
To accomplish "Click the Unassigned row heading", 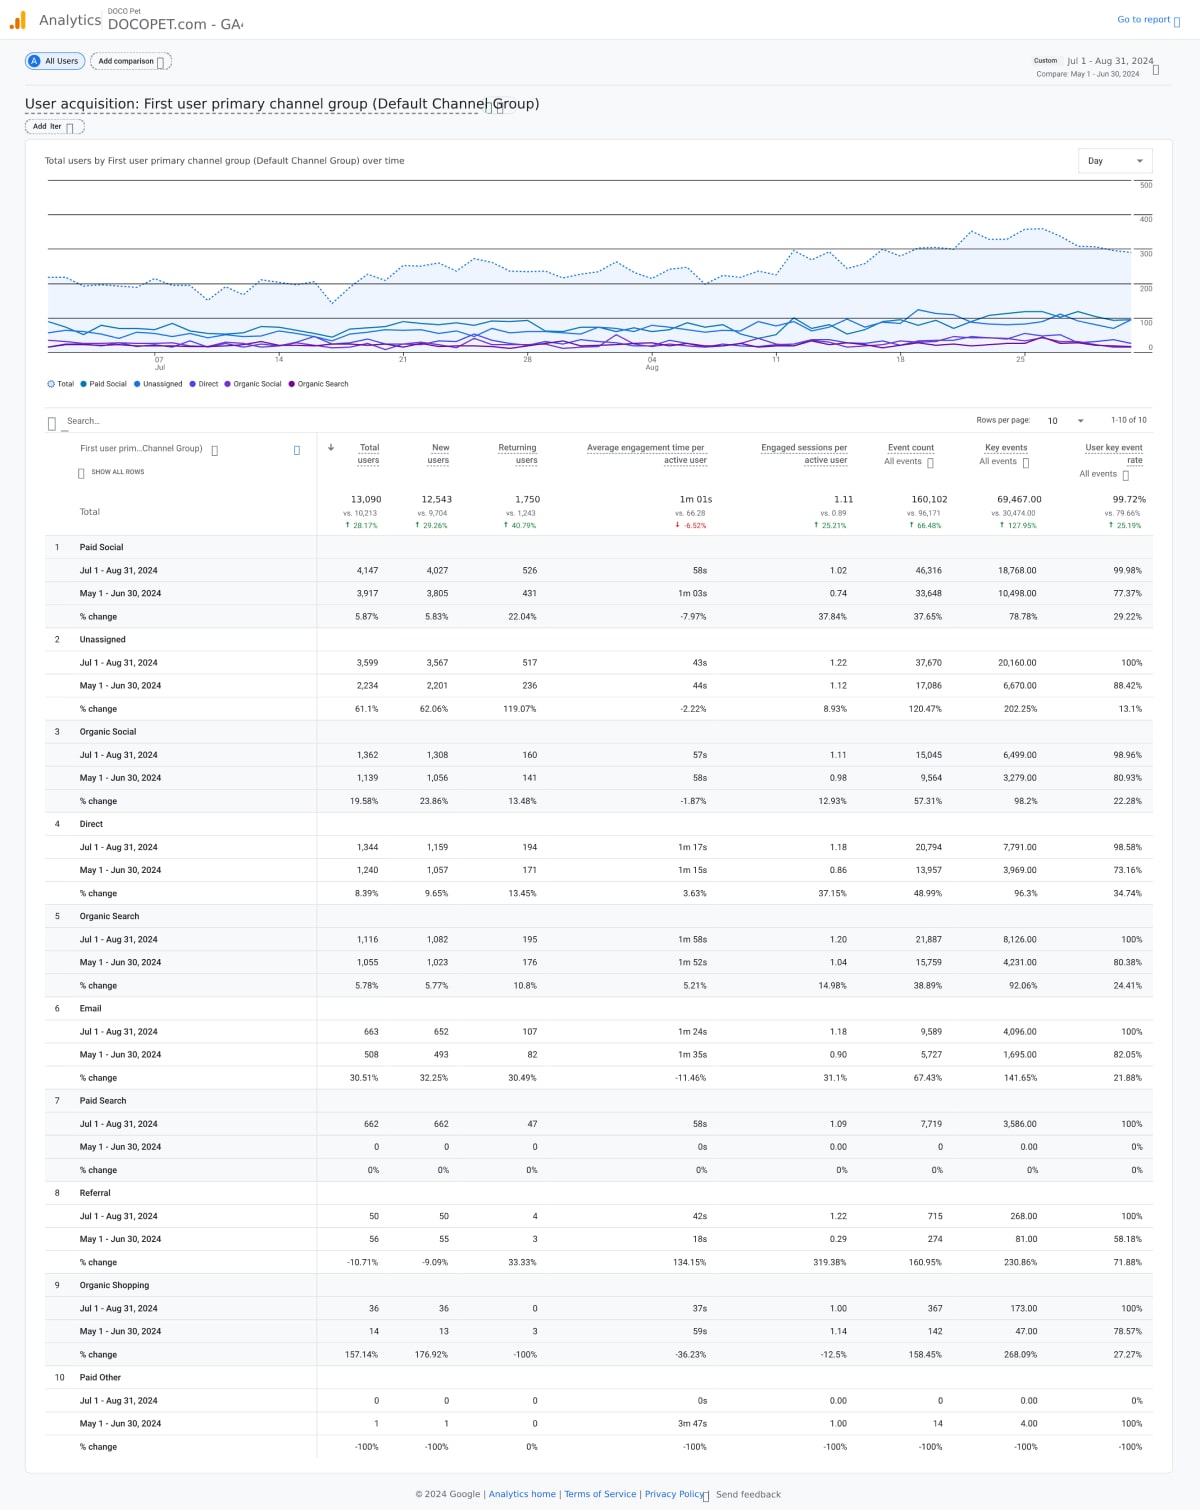I will pos(103,640).
